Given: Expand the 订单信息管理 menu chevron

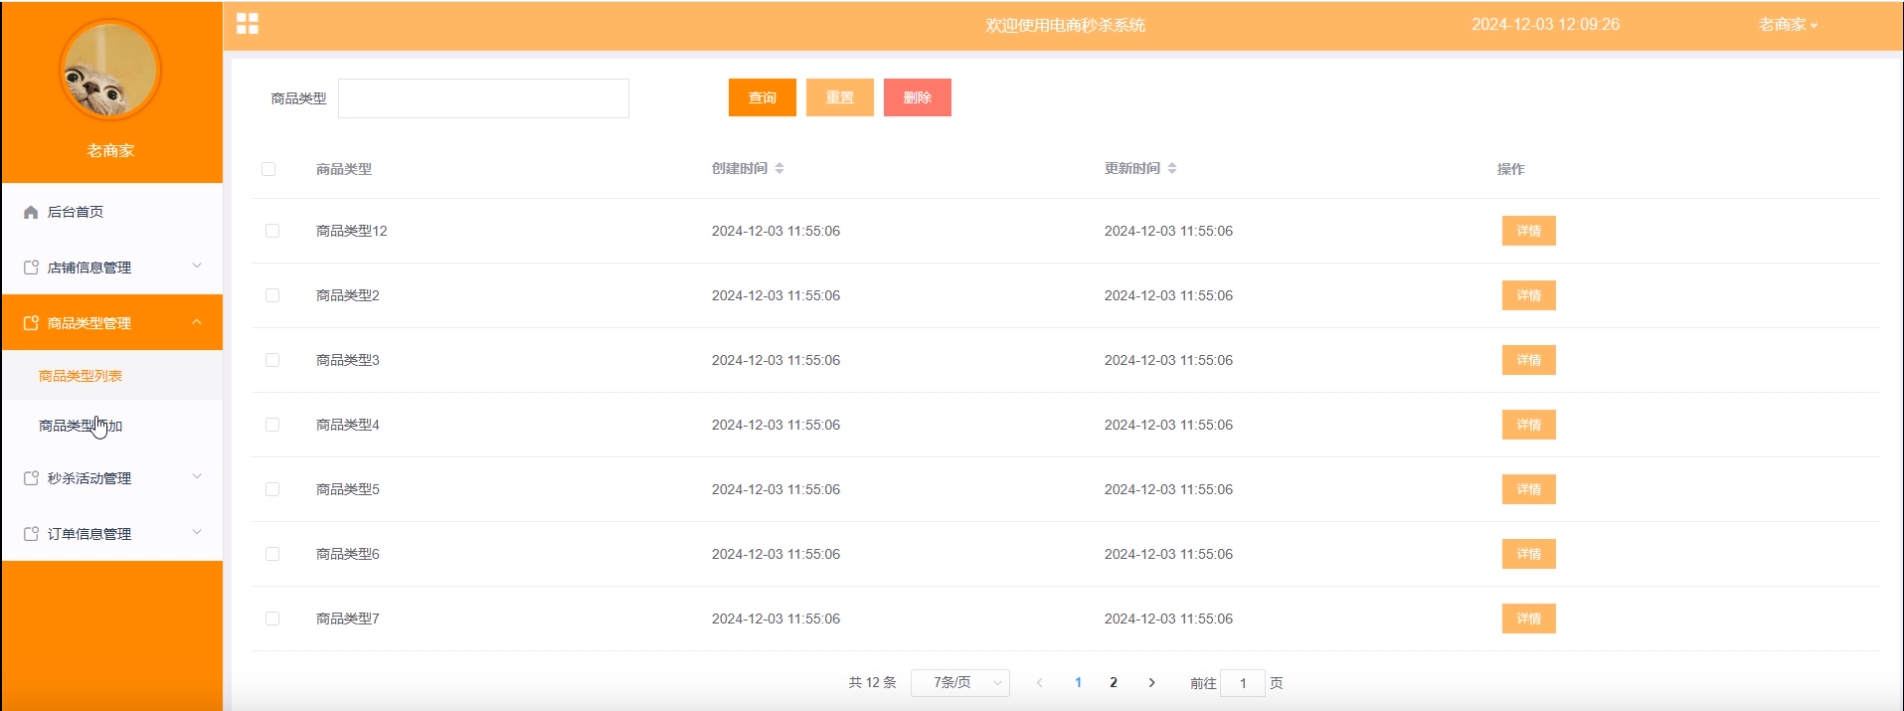Looking at the screenshot, I should click(197, 532).
